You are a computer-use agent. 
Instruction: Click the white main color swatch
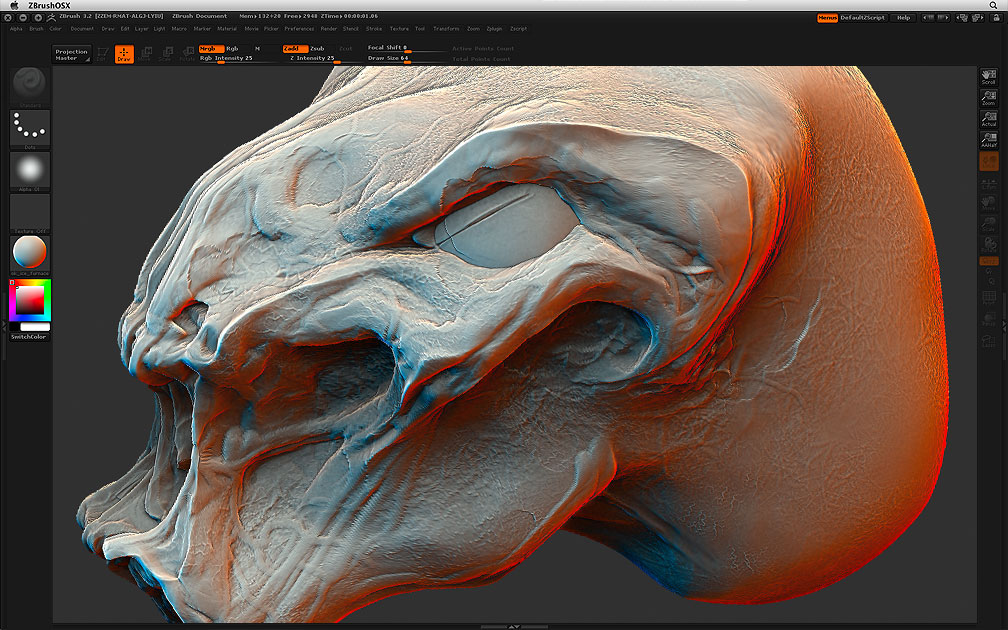pyautogui.click(x=35, y=327)
